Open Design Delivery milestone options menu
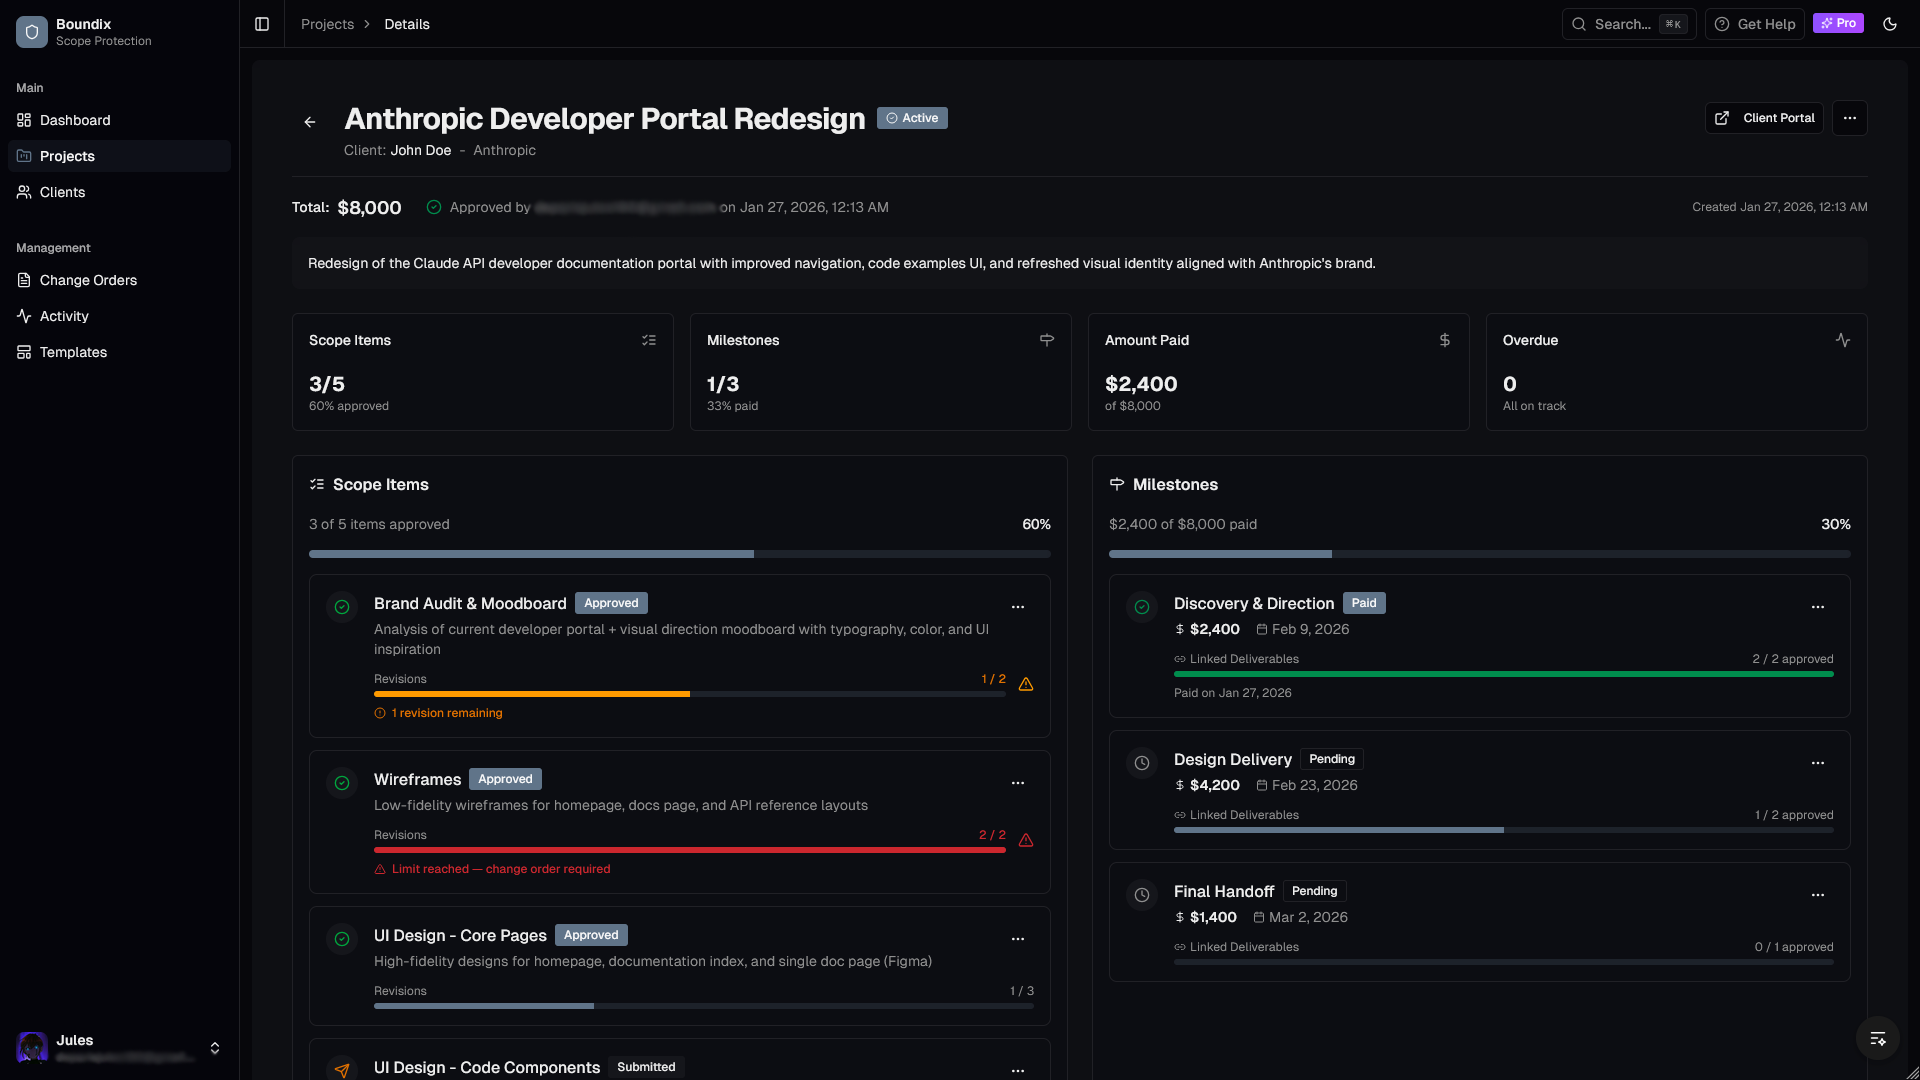This screenshot has height=1080, width=1920. click(x=1818, y=763)
